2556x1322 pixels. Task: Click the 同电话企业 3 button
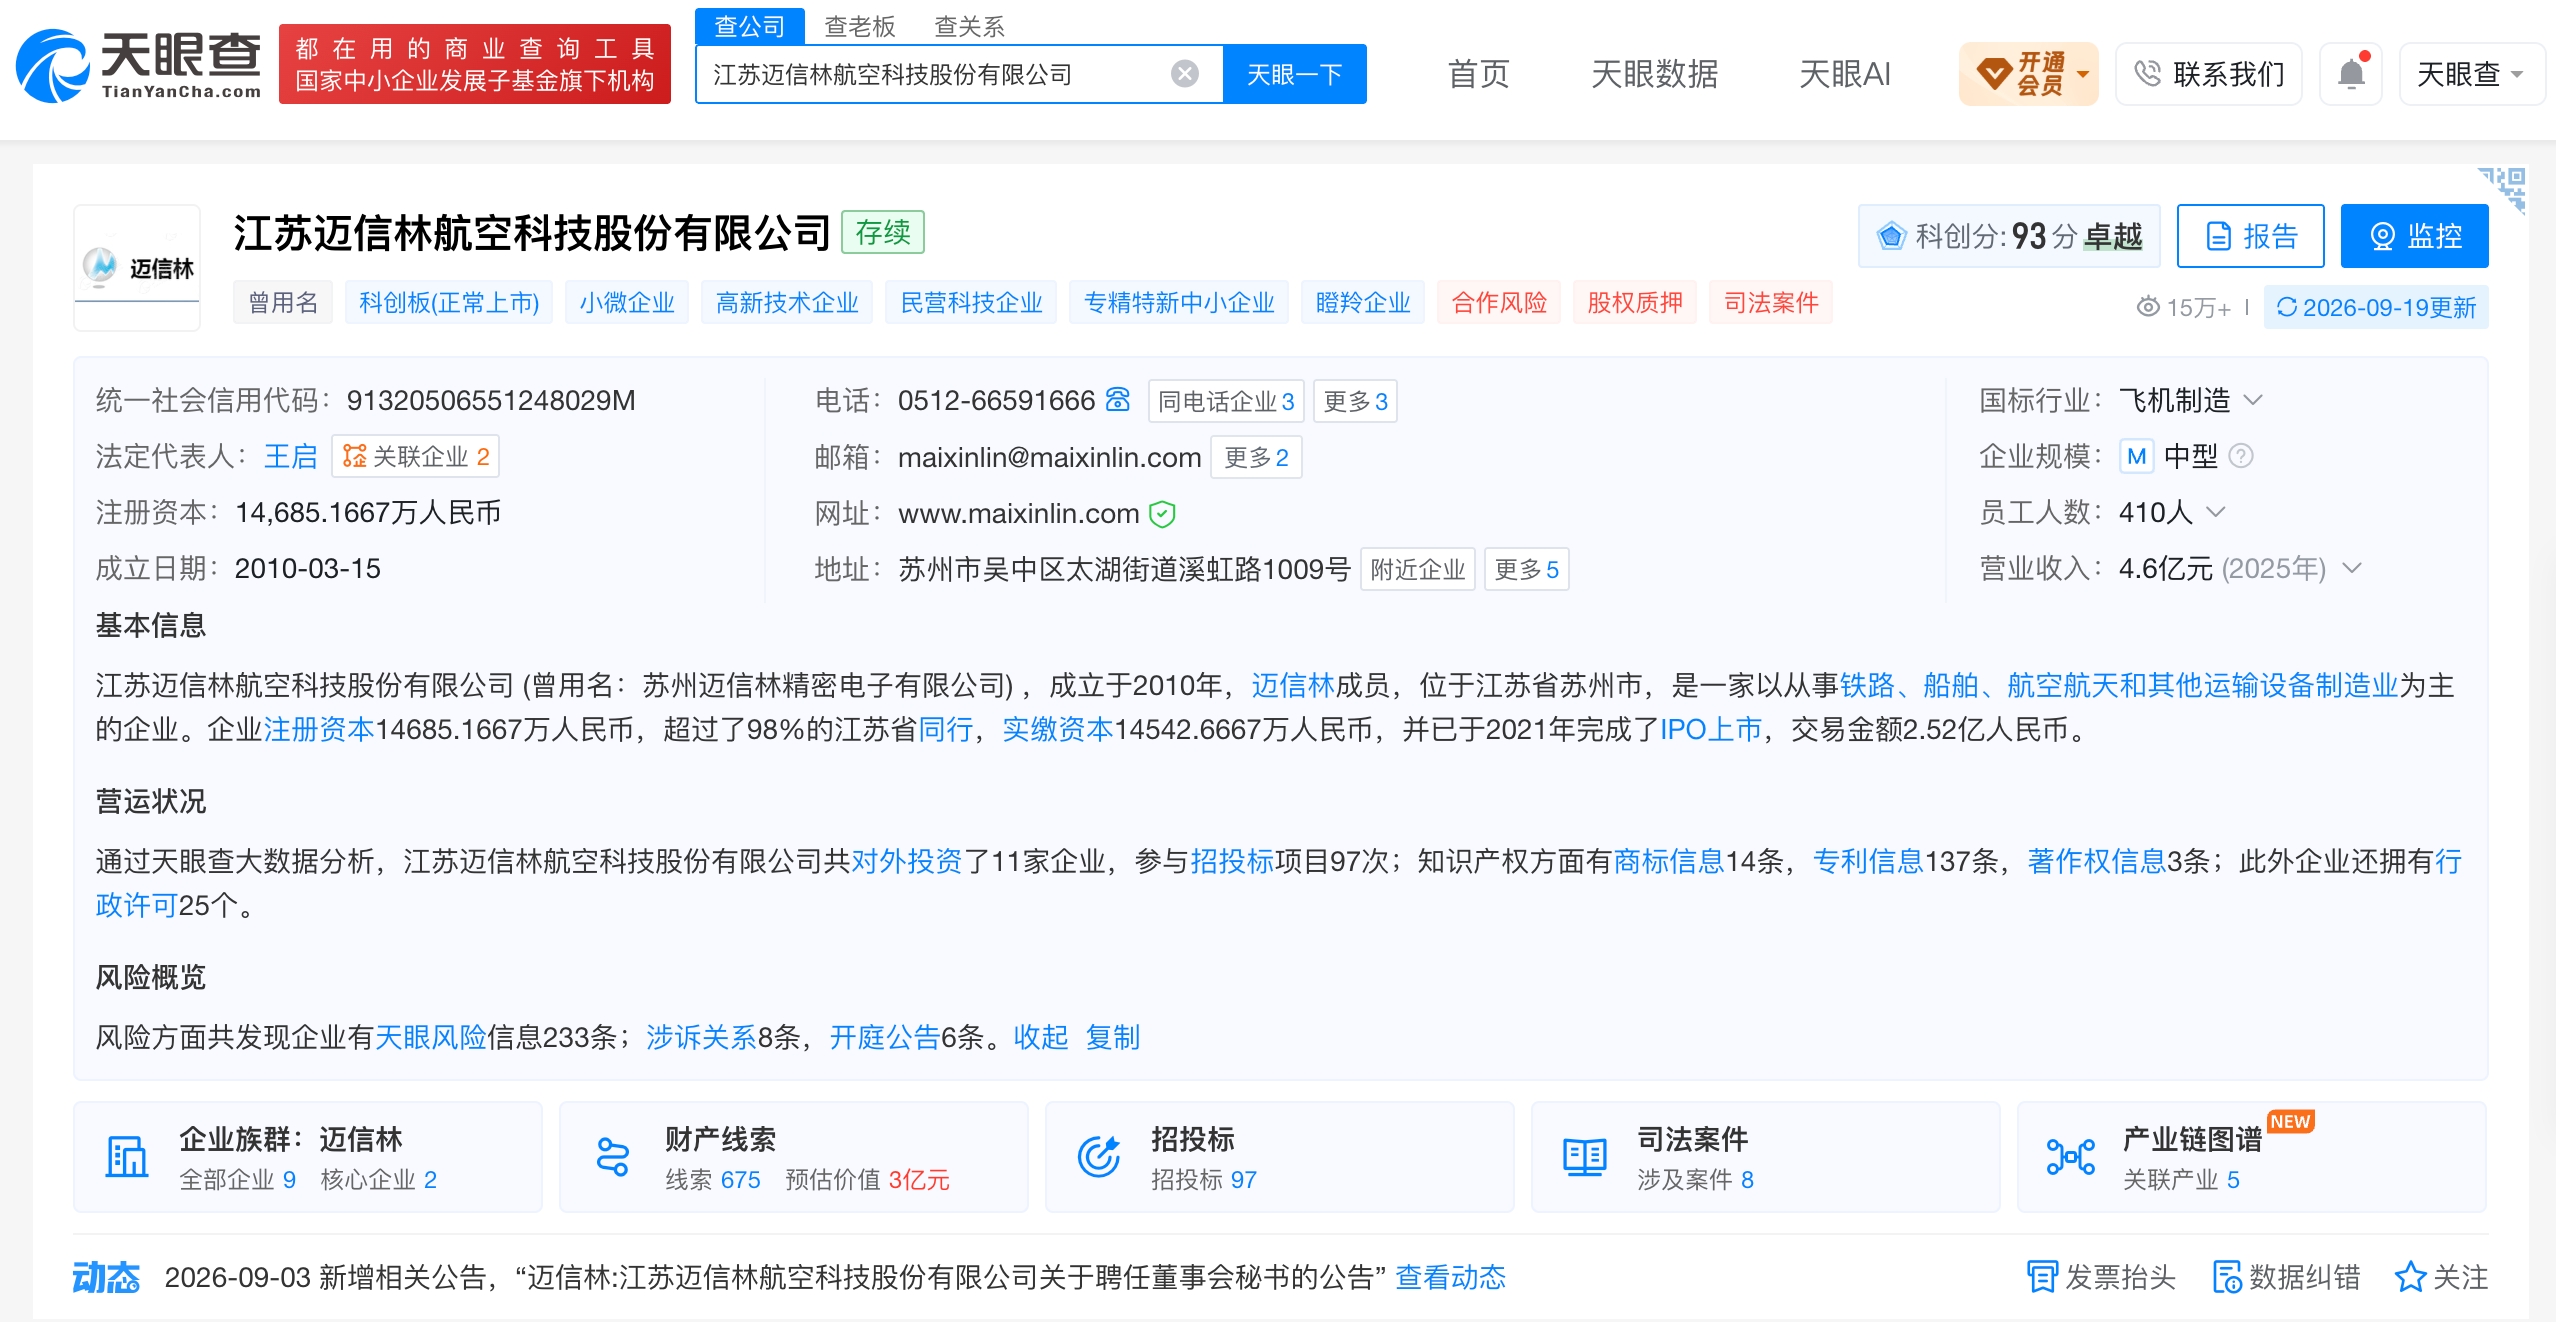(x=1226, y=401)
